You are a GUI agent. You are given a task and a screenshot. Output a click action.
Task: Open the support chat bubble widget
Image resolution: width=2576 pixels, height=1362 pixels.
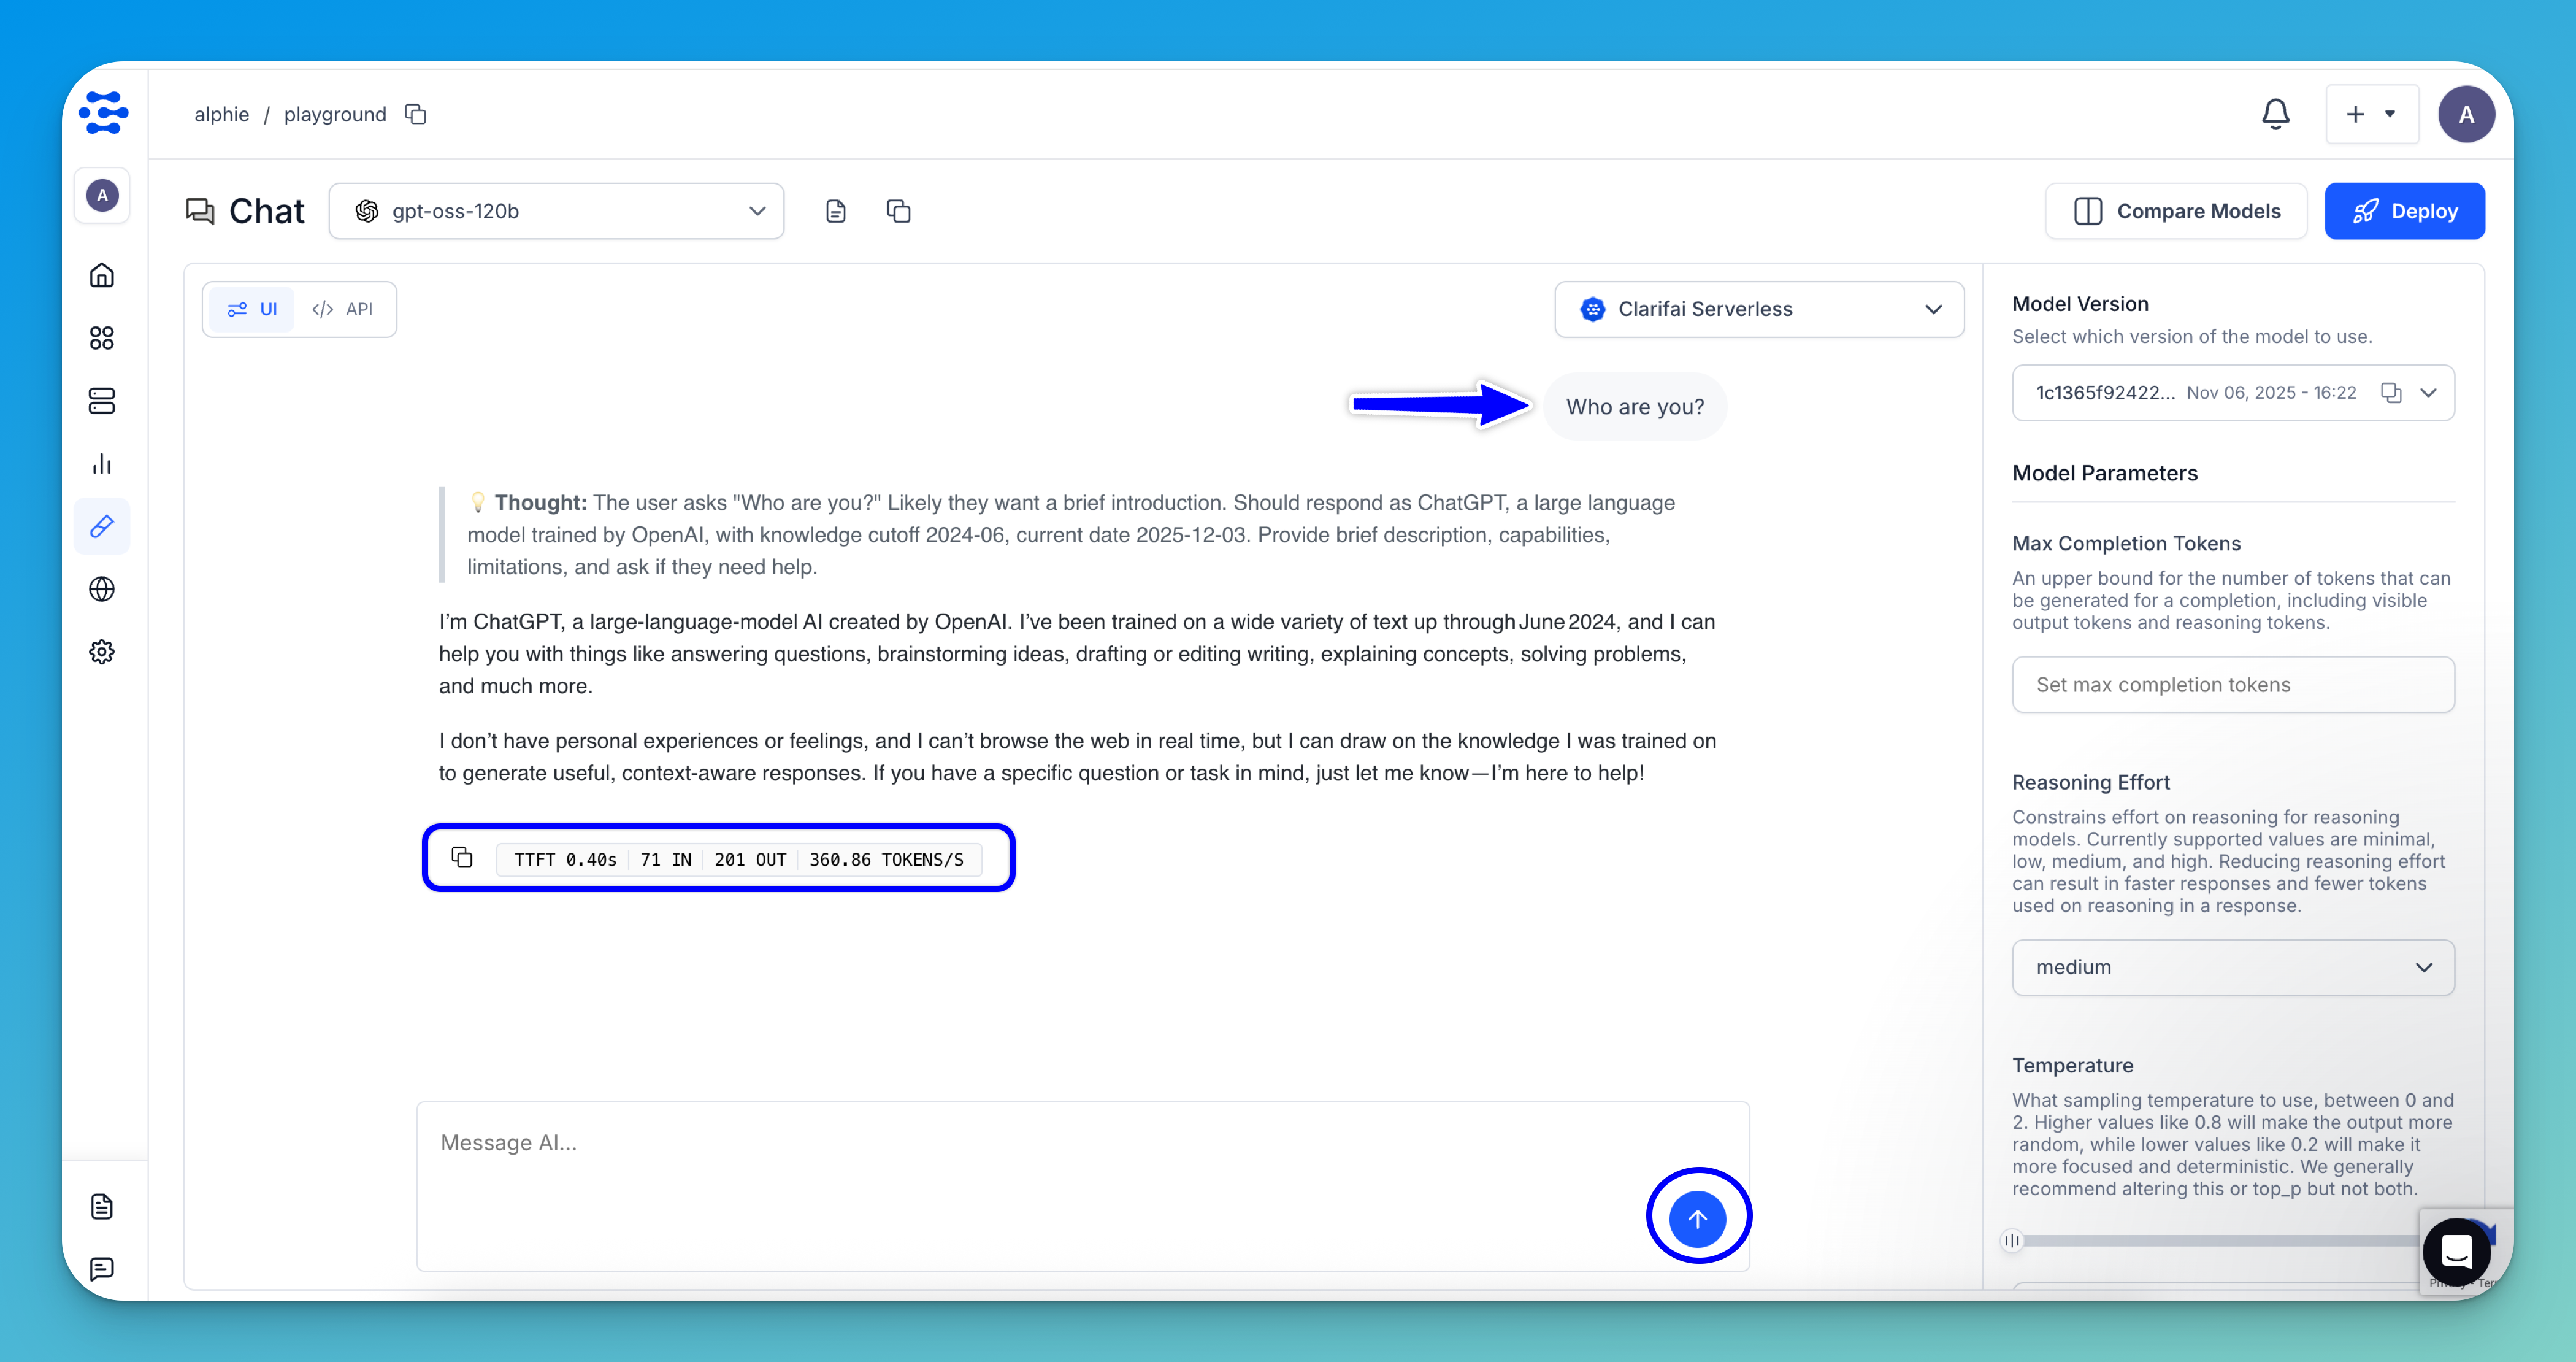(x=2456, y=1251)
